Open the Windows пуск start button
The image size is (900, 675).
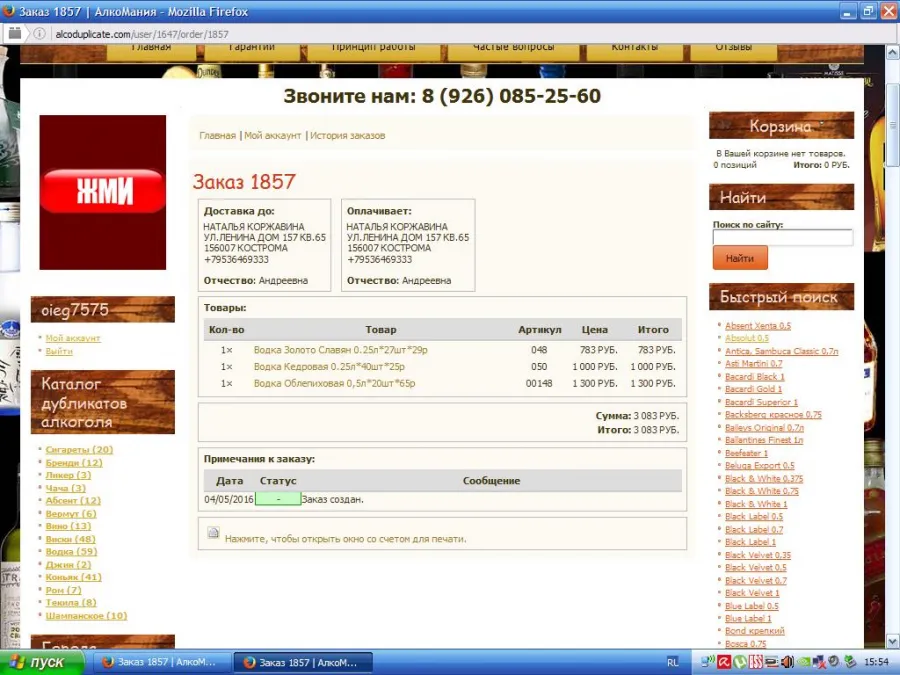42,662
